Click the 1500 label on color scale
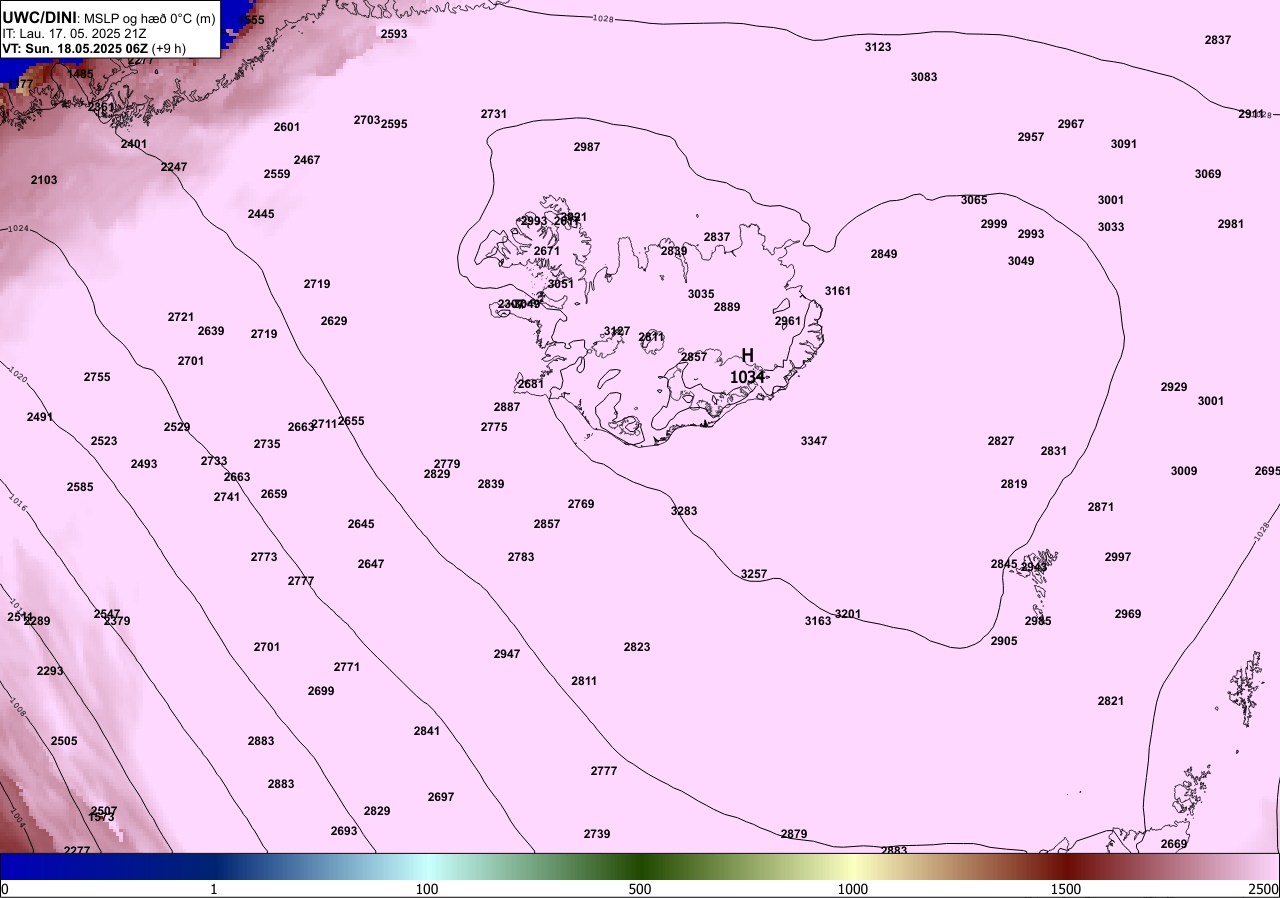 click(x=1066, y=889)
